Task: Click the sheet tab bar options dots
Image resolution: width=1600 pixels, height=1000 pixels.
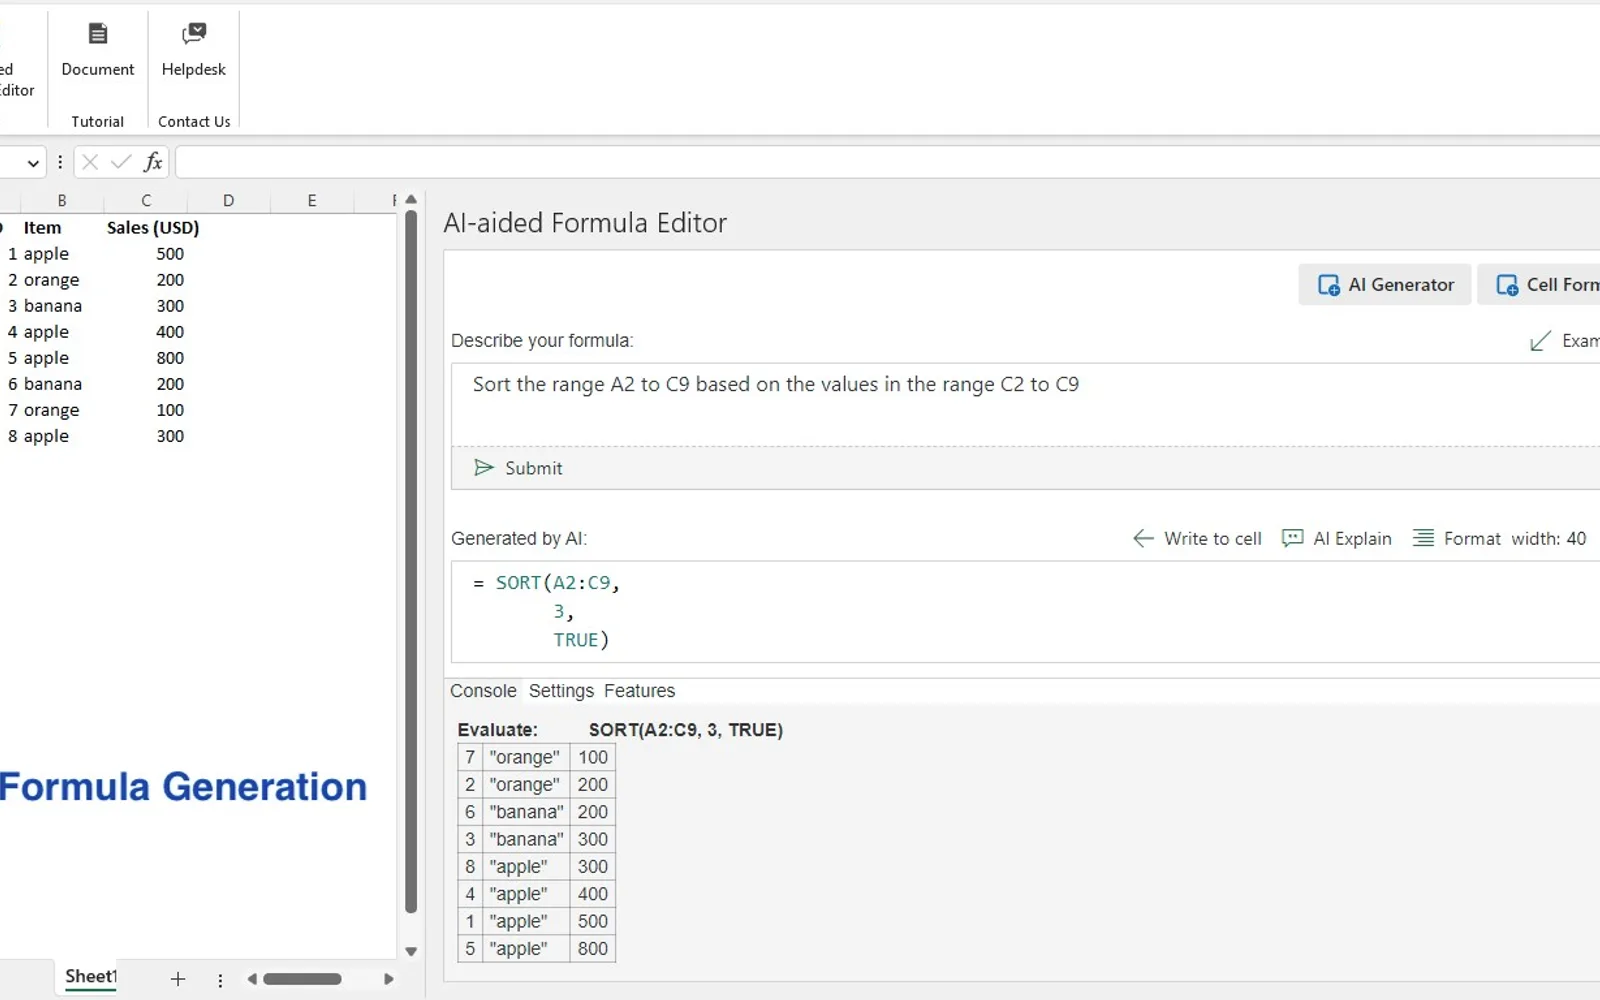Action: point(220,980)
